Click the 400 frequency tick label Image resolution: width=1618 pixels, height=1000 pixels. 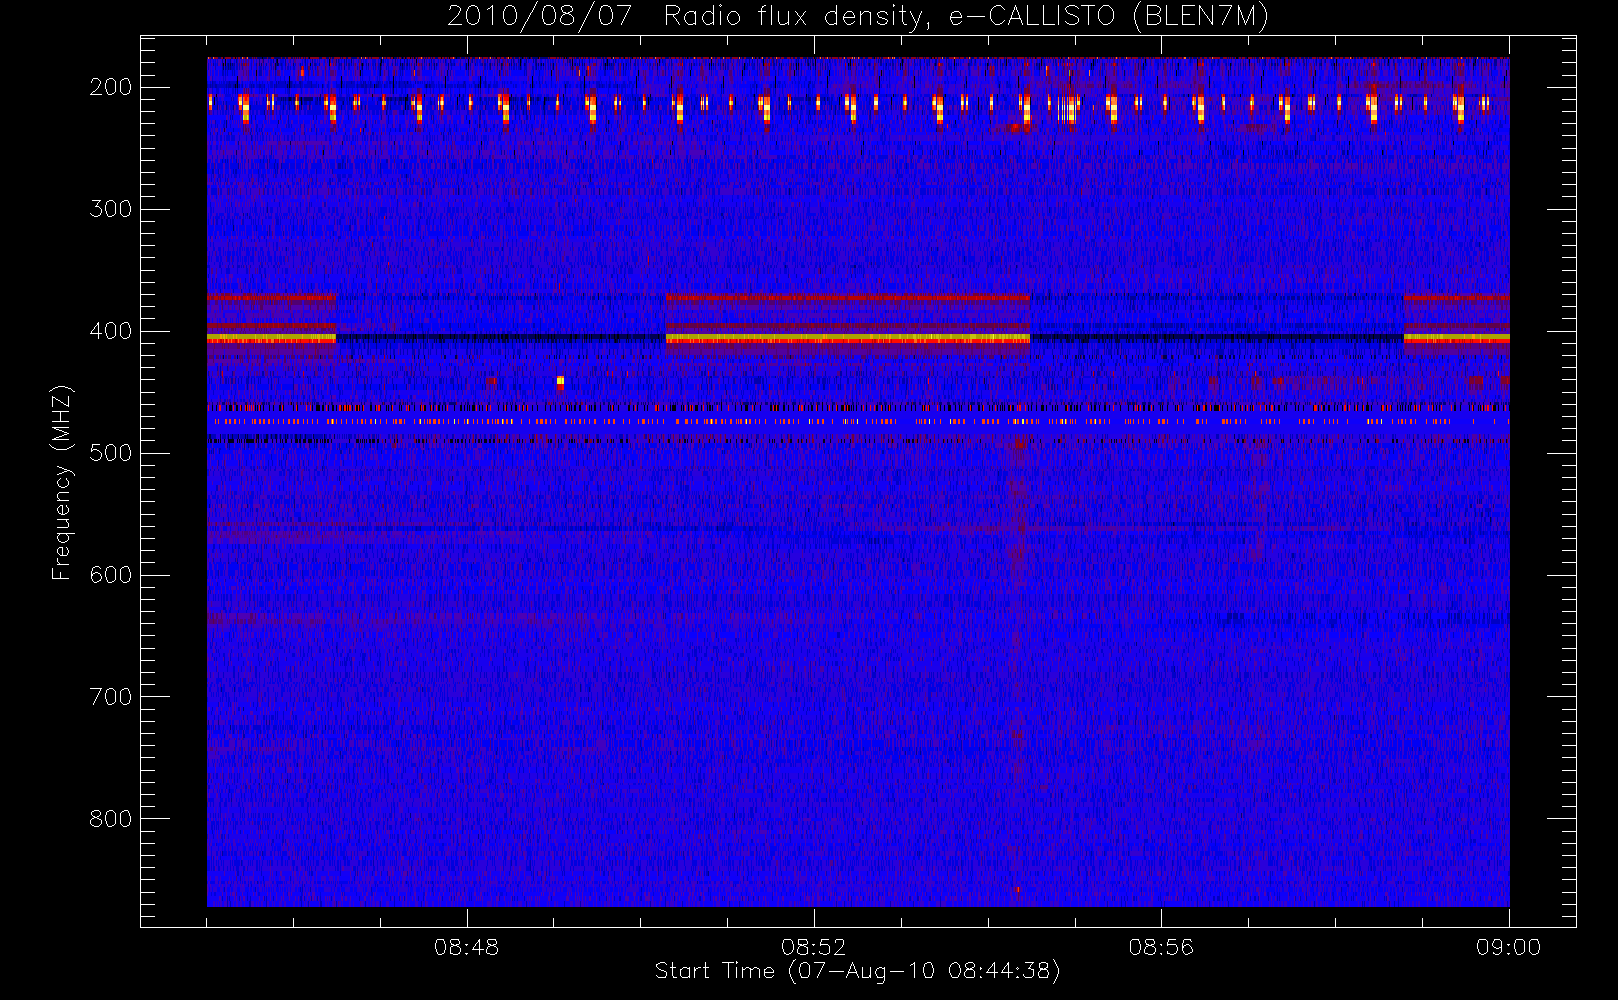(110, 331)
